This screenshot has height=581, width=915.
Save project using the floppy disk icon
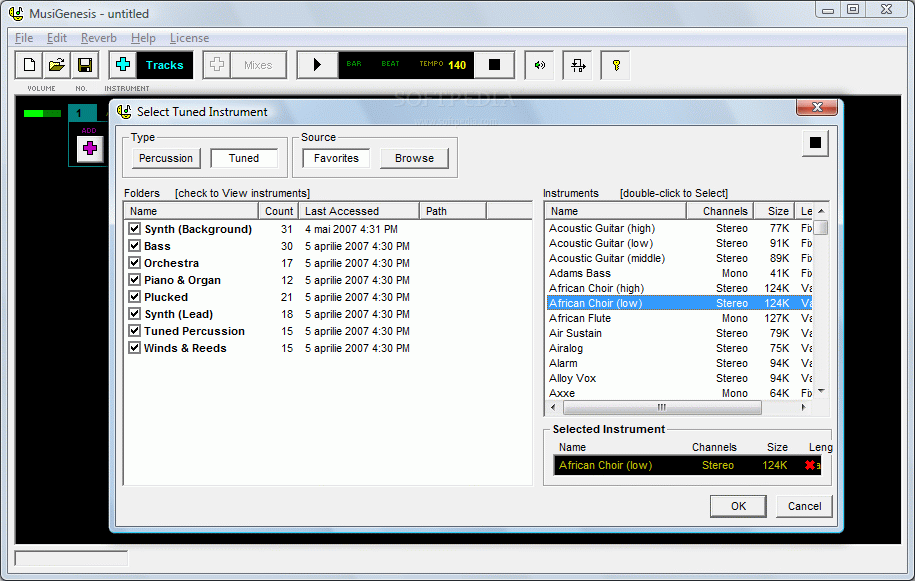[85, 65]
